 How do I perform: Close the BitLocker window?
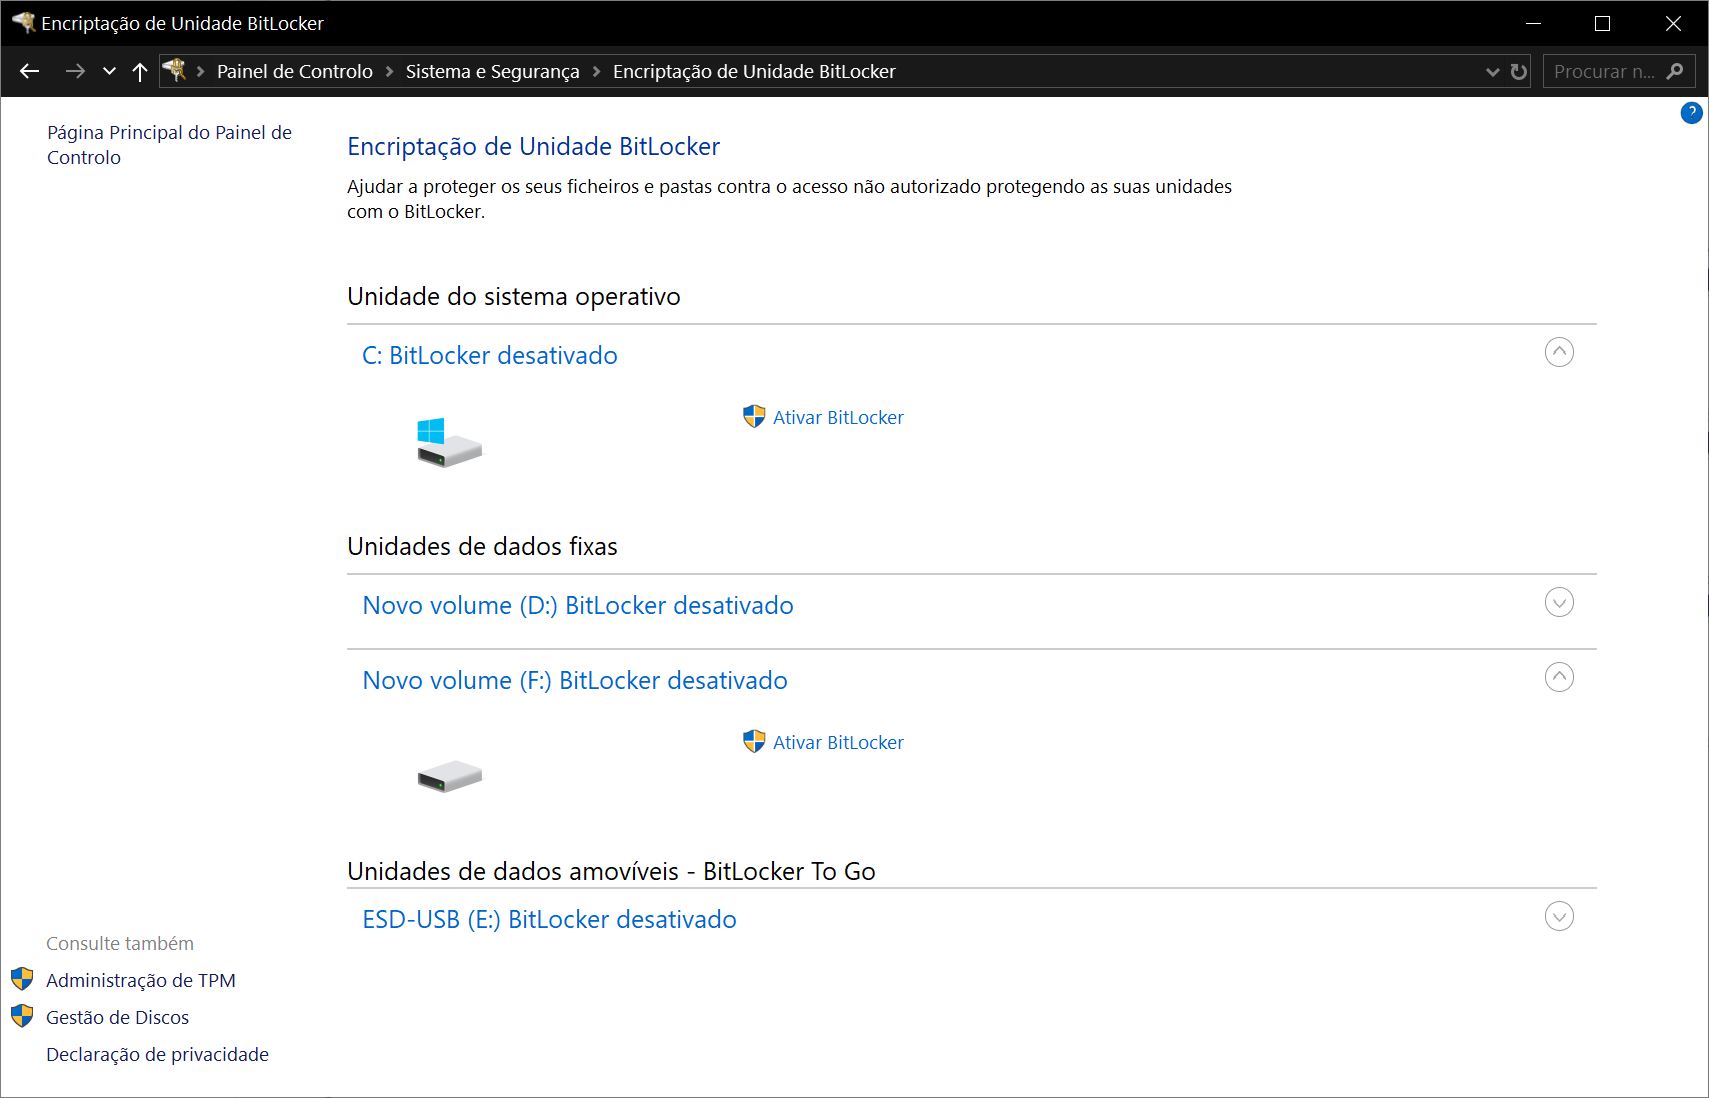(x=1673, y=23)
